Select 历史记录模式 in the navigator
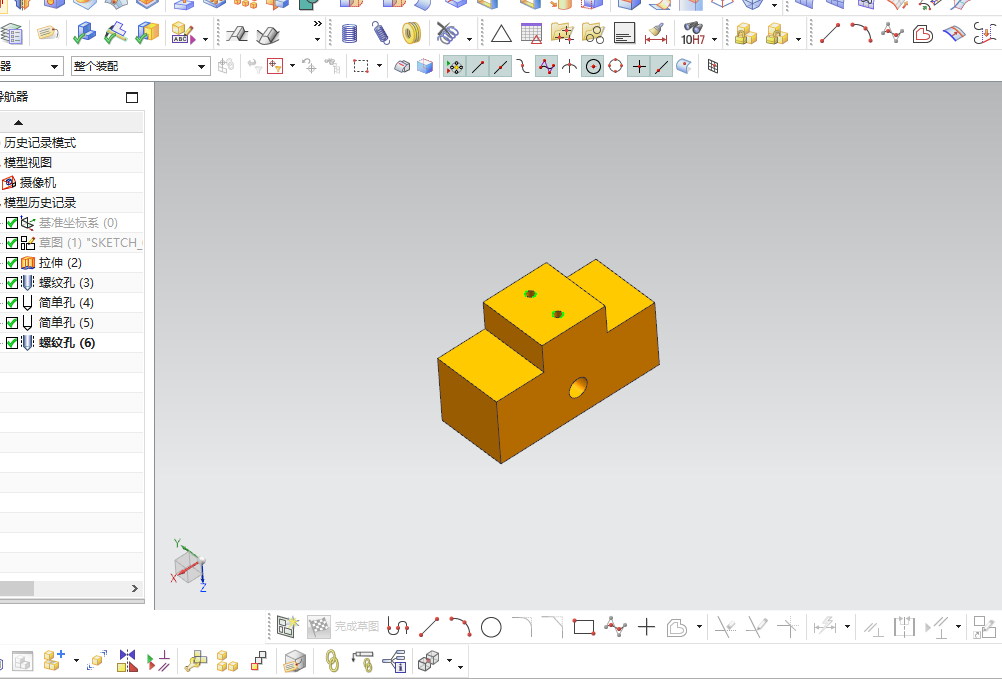 point(40,142)
